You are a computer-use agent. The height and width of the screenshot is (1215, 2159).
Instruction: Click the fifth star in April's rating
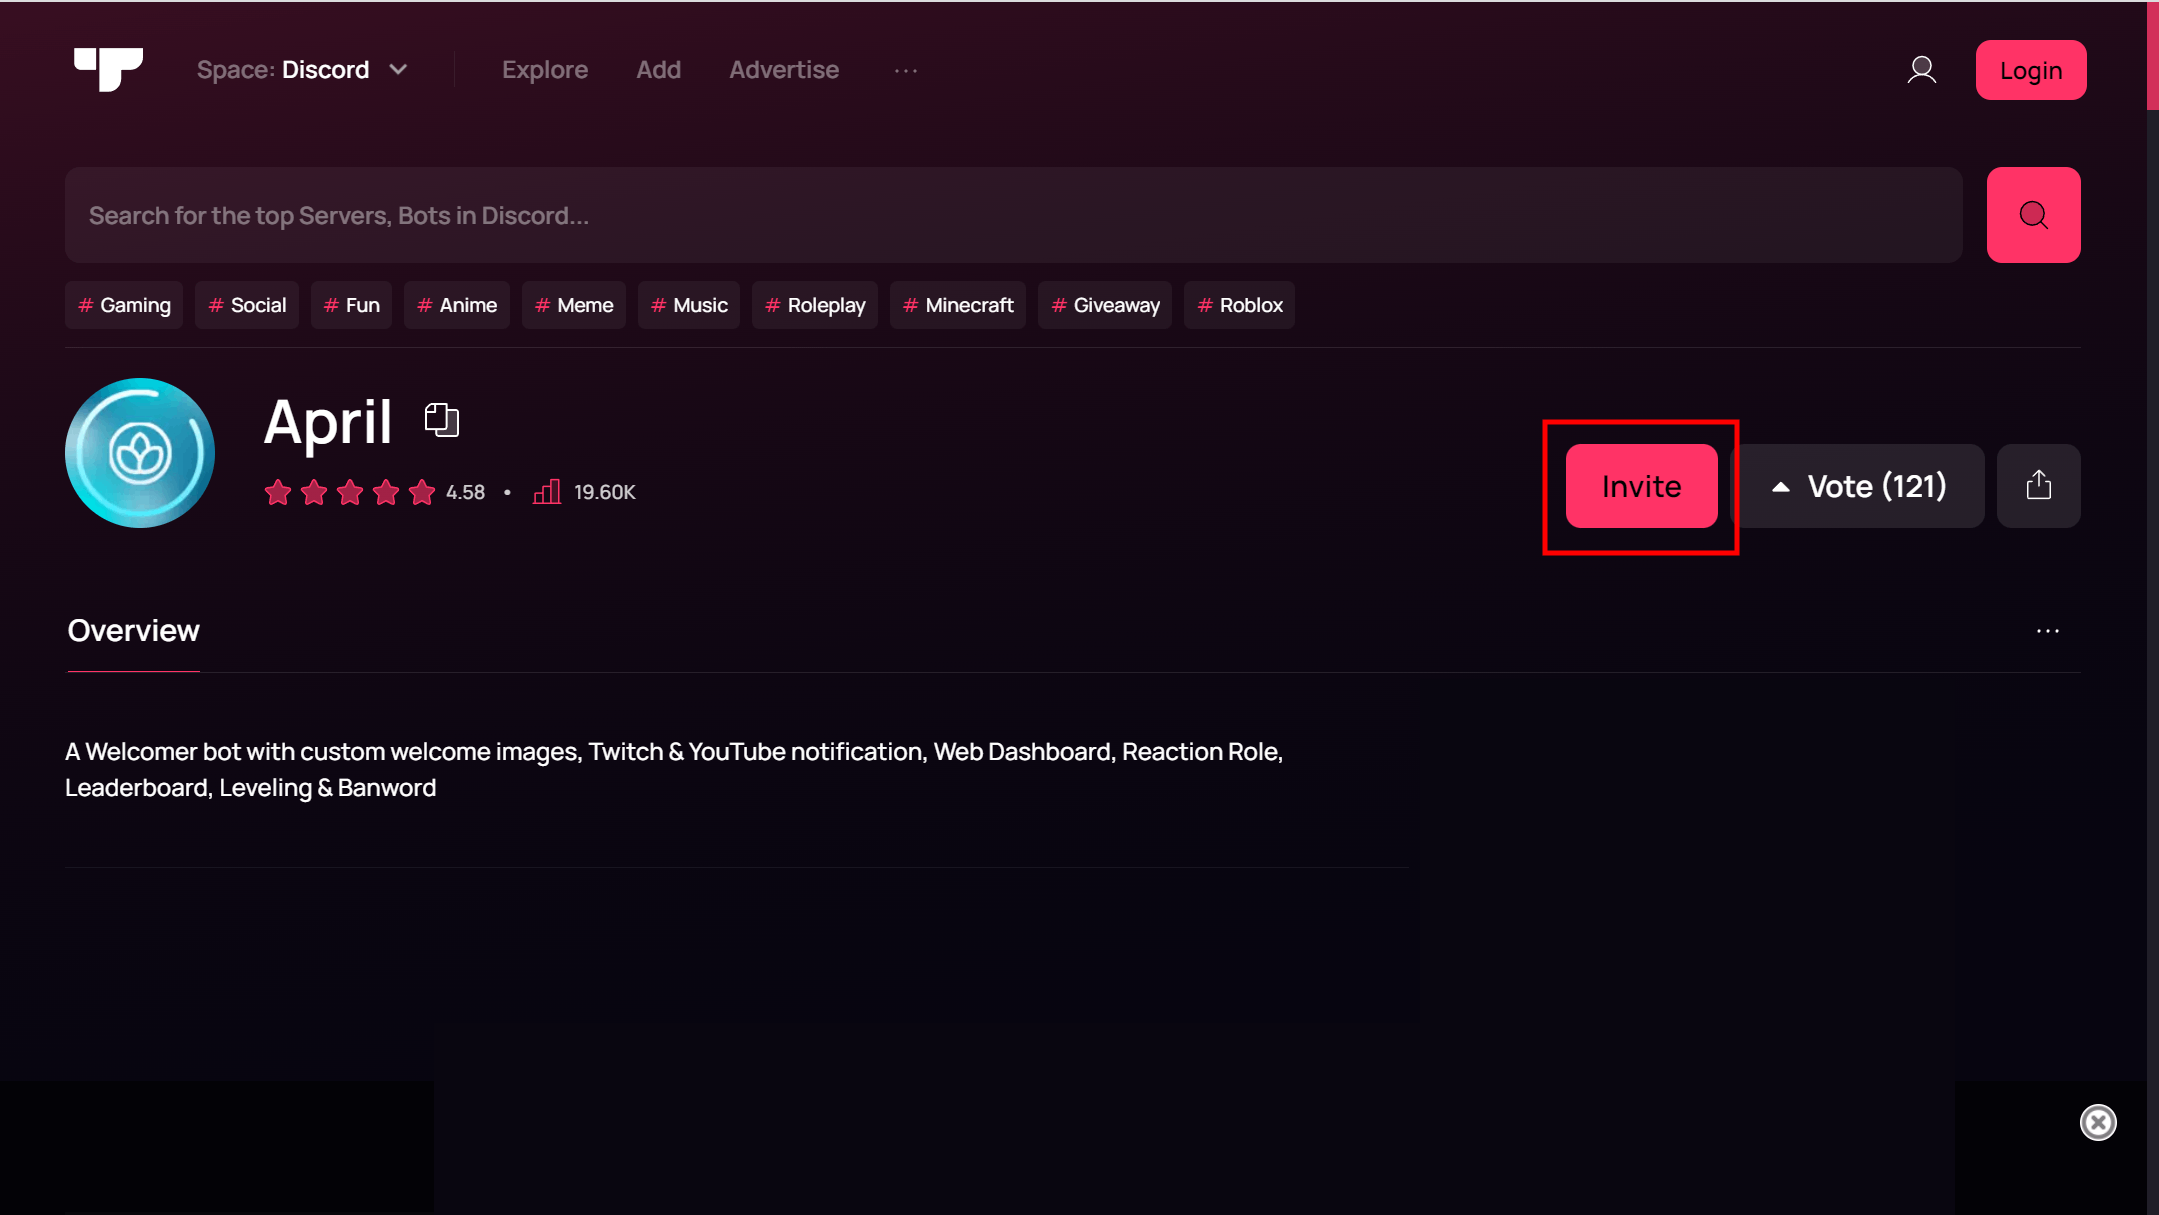coord(421,491)
